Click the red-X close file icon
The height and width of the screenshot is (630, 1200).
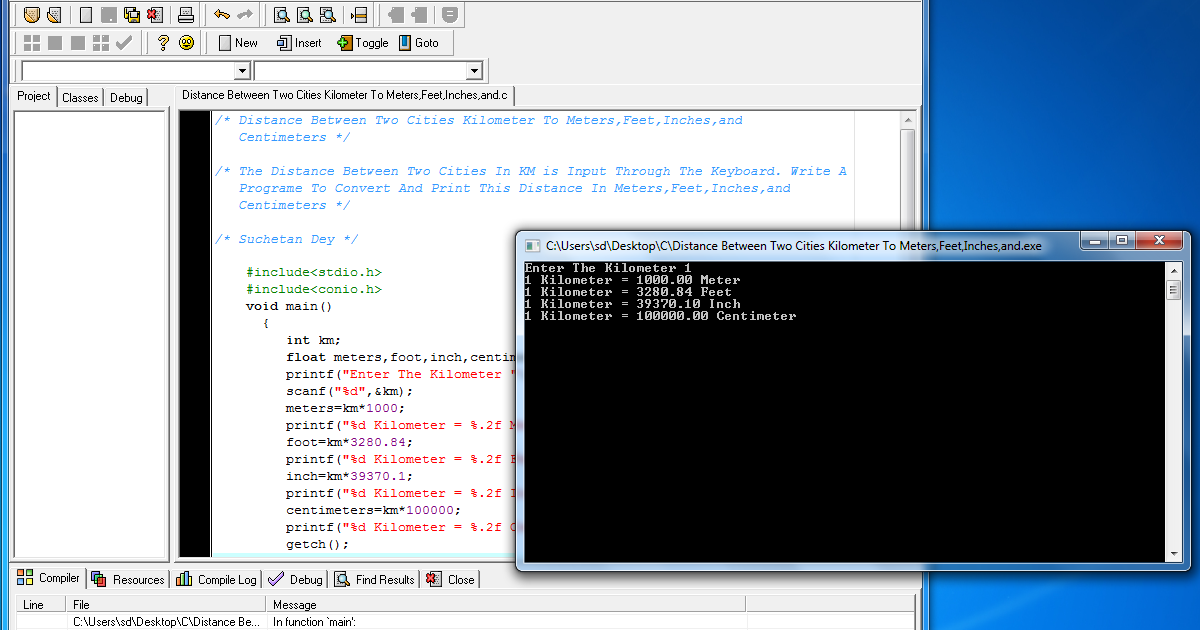point(154,15)
